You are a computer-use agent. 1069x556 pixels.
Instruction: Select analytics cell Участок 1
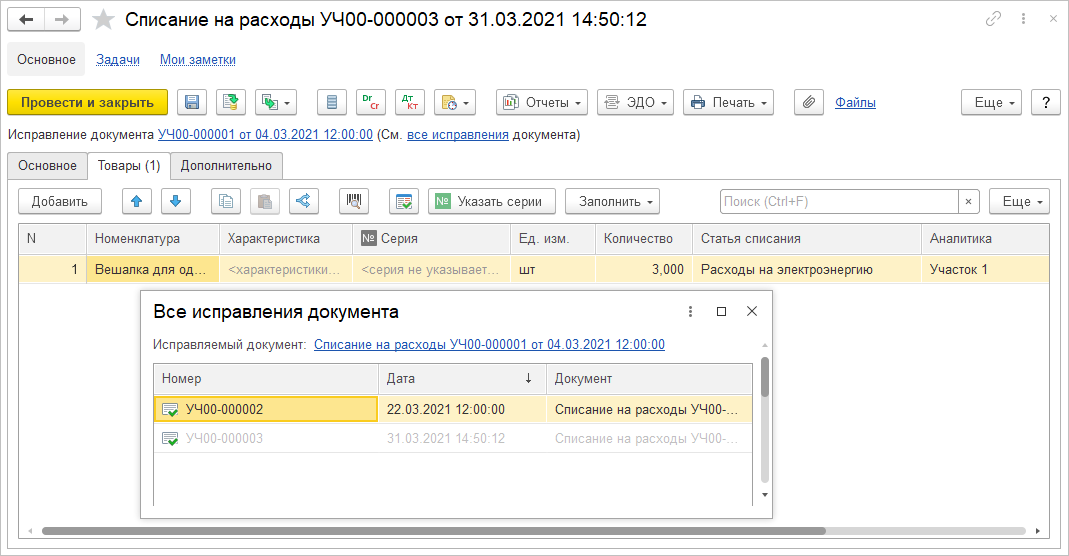click(x=985, y=270)
